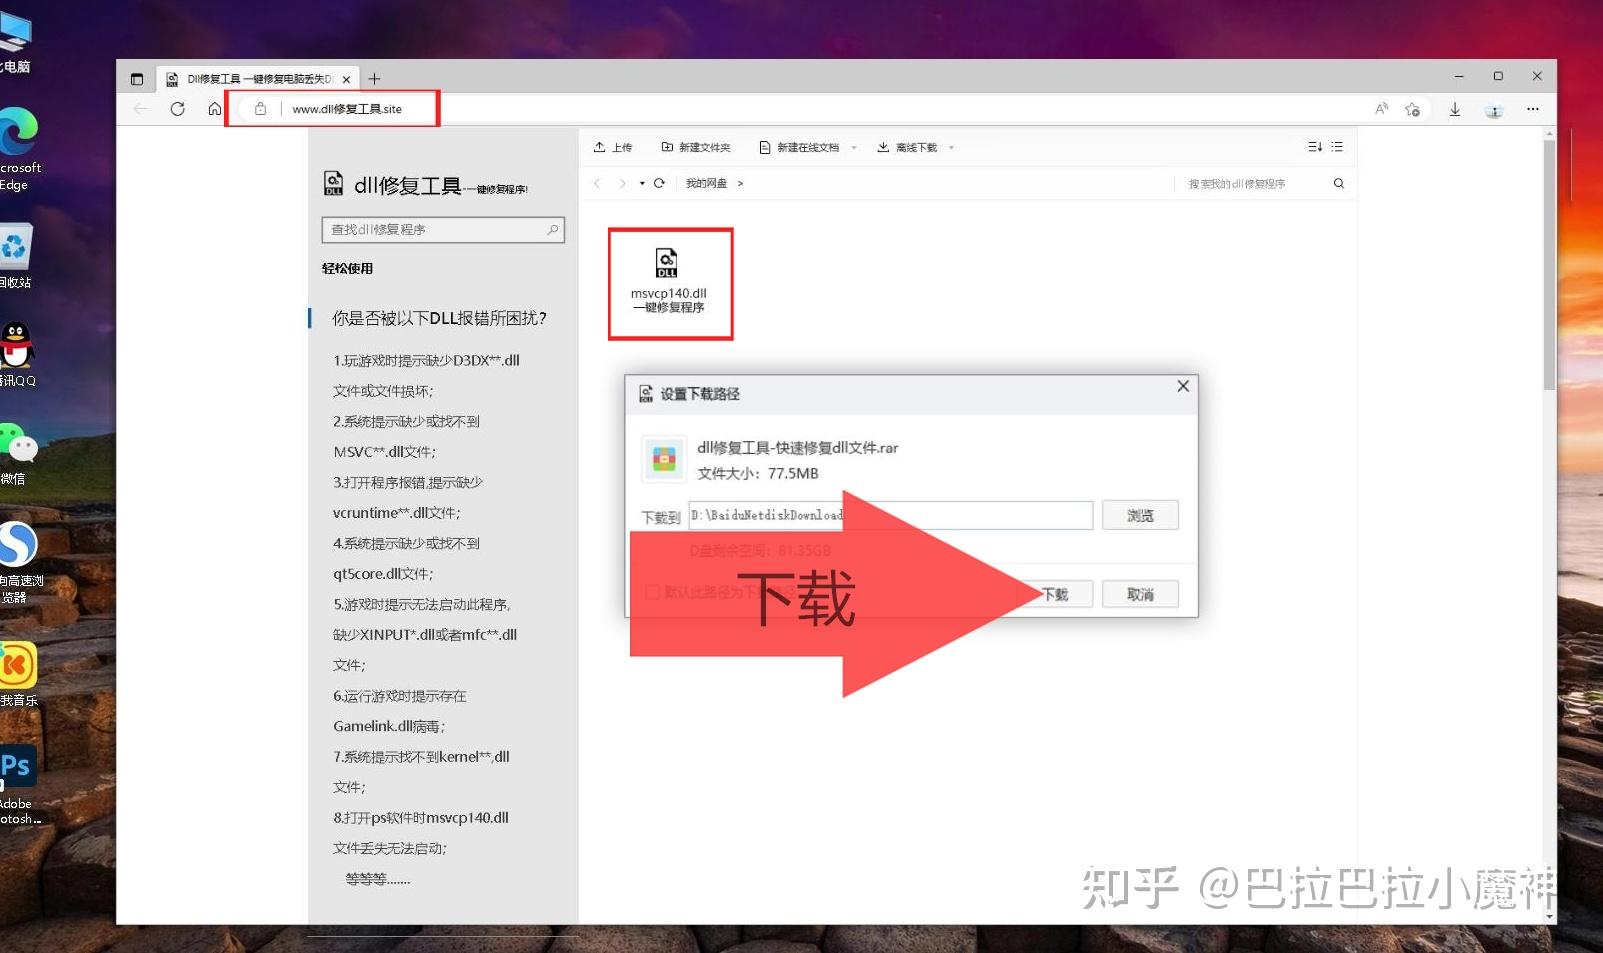Open the sort order icon in netdisk toolbar

pos(1315,147)
